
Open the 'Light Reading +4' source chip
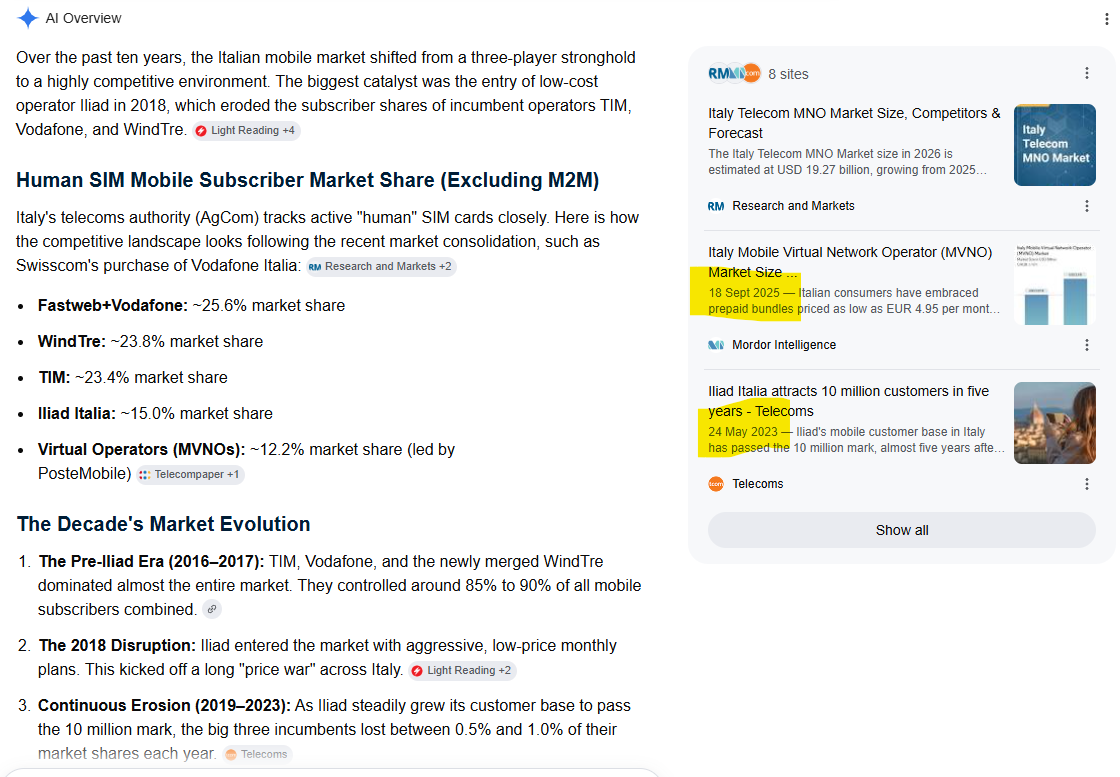tap(246, 131)
